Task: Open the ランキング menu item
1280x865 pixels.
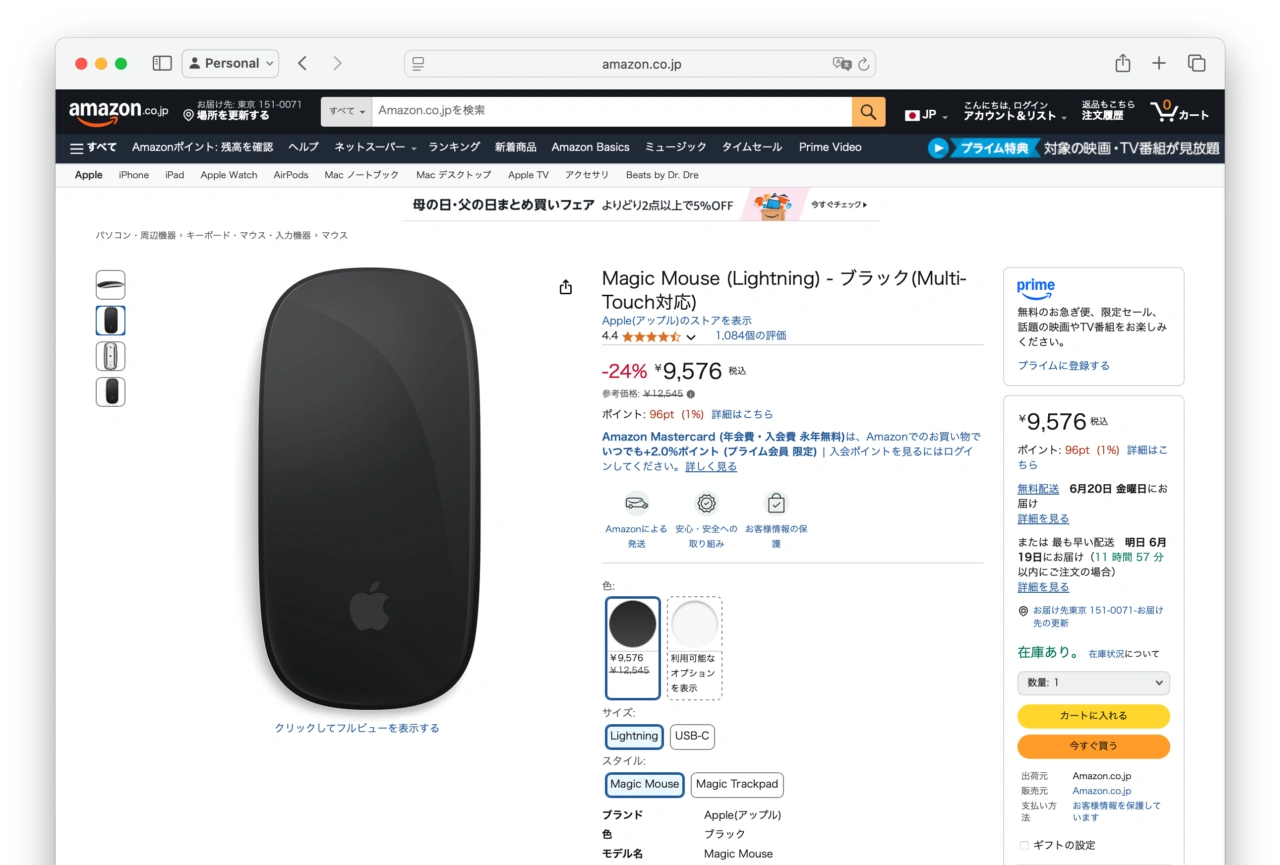Action: (x=454, y=147)
